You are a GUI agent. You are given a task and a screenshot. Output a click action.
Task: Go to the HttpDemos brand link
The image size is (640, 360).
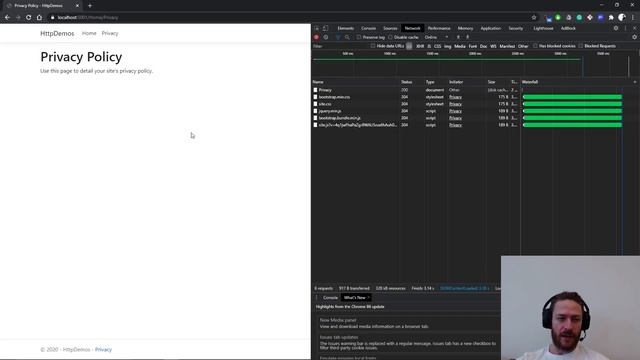pos(57,33)
